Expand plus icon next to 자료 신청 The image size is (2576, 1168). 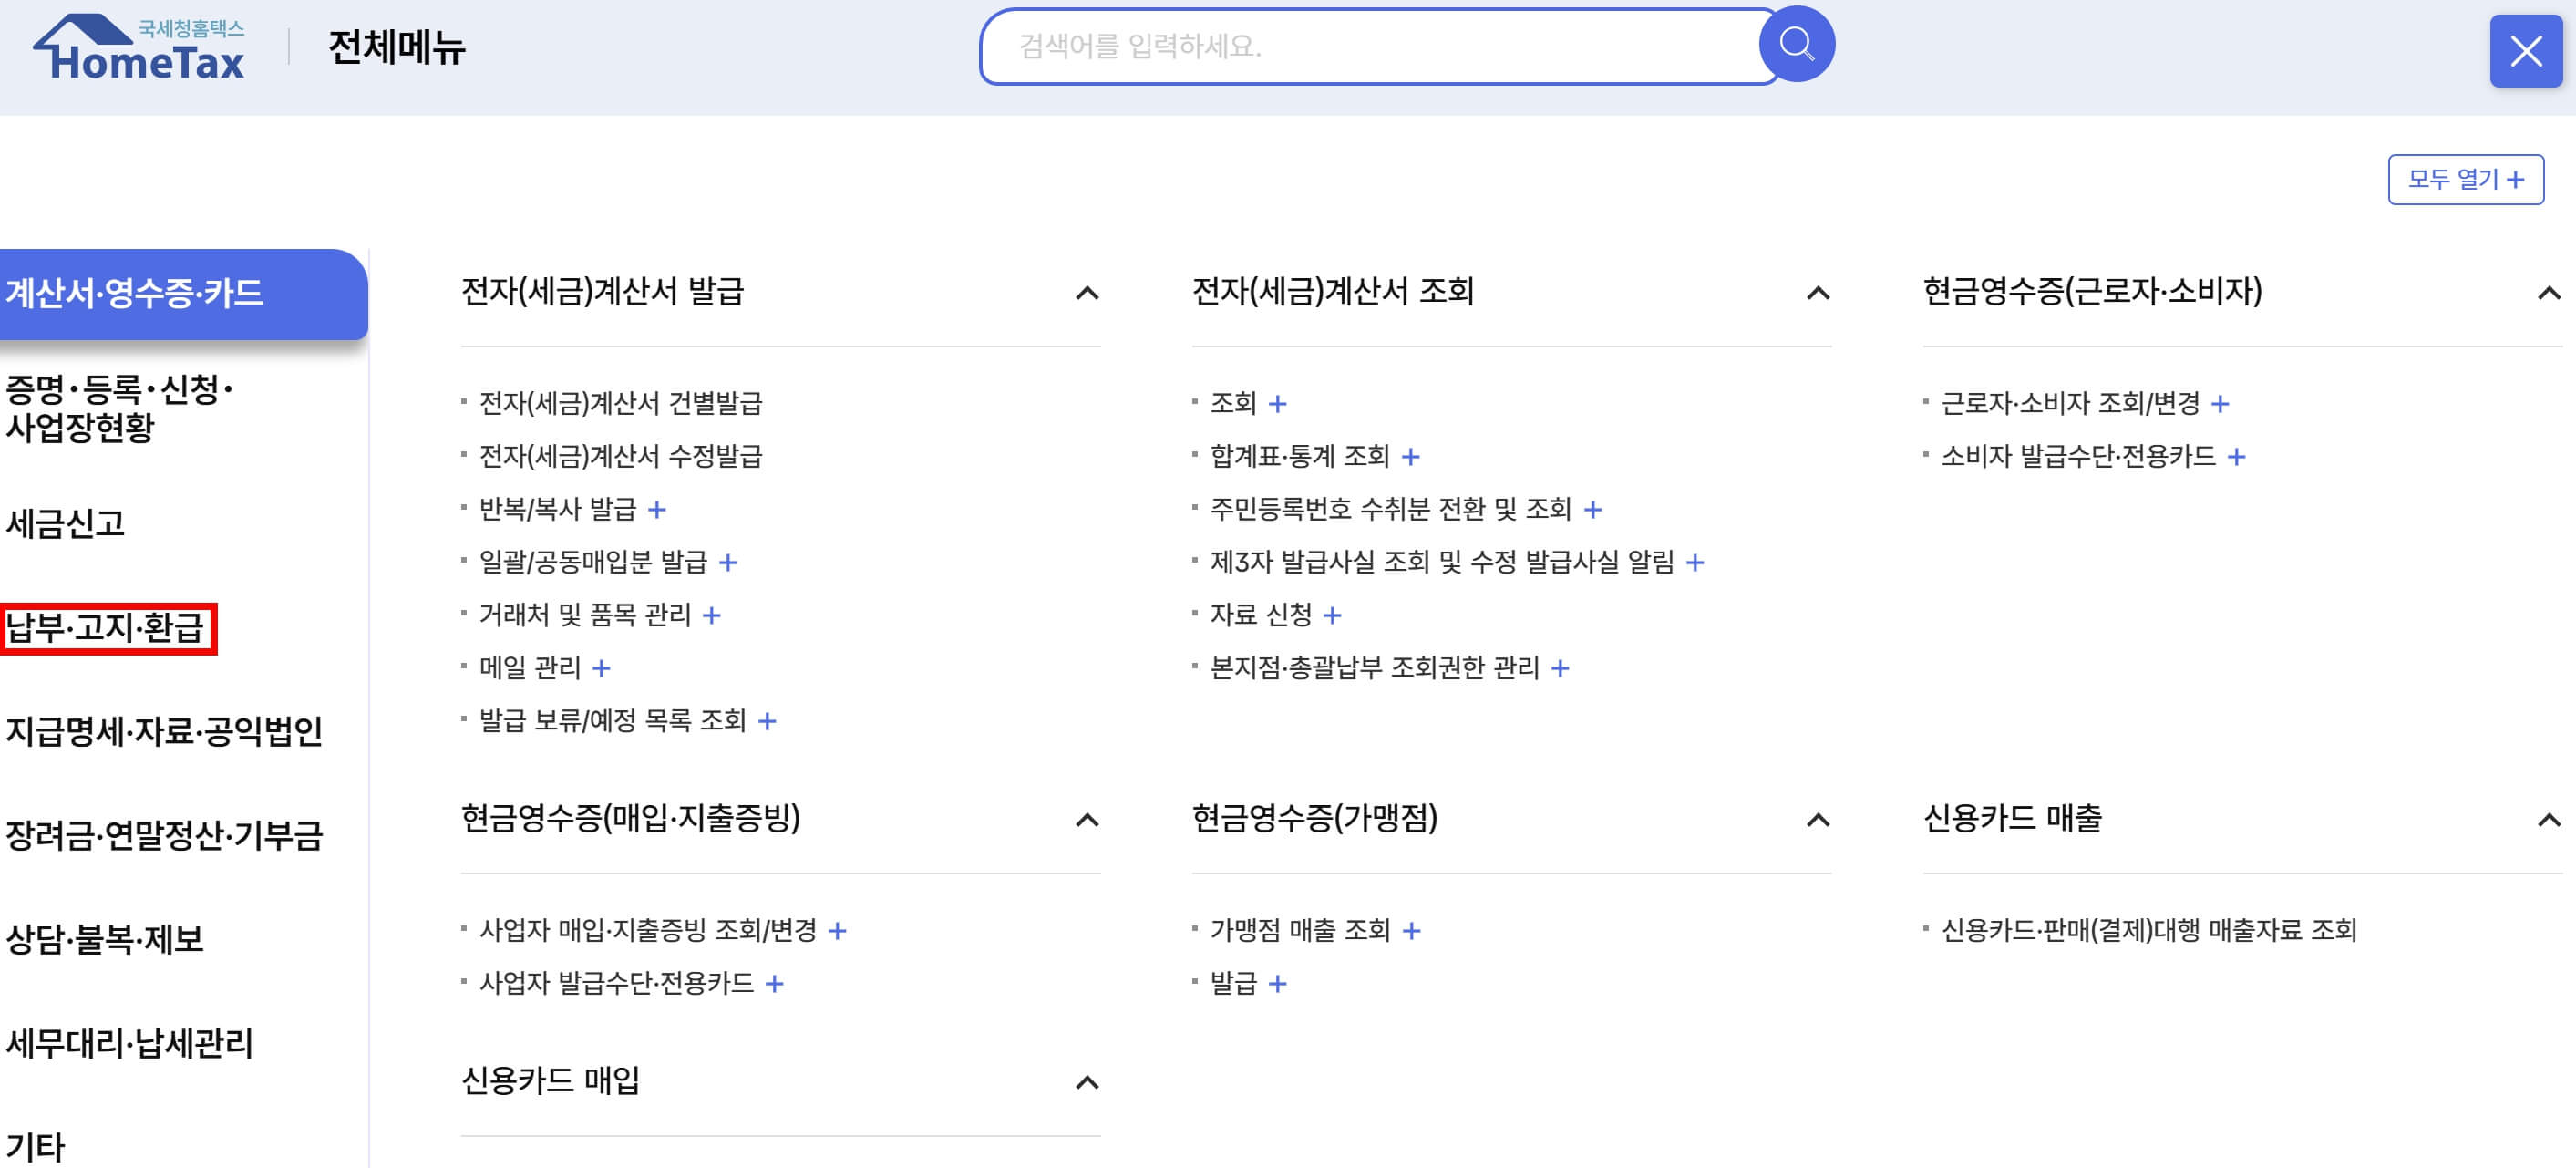(x=1332, y=615)
